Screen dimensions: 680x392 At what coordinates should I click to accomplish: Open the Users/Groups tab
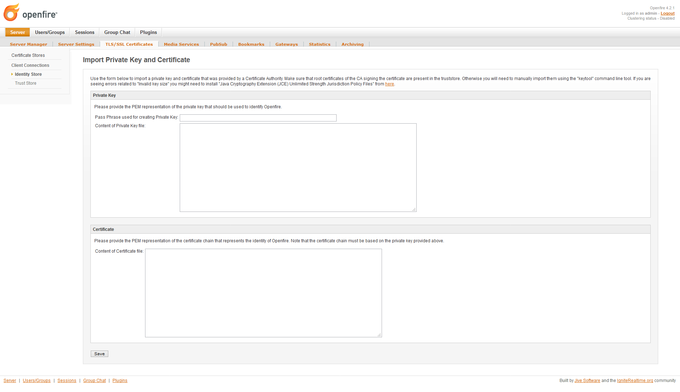tap(50, 32)
